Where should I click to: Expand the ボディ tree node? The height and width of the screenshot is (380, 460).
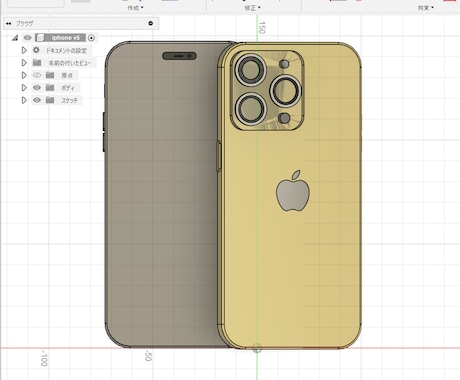pyautogui.click(x=24, y=88)
